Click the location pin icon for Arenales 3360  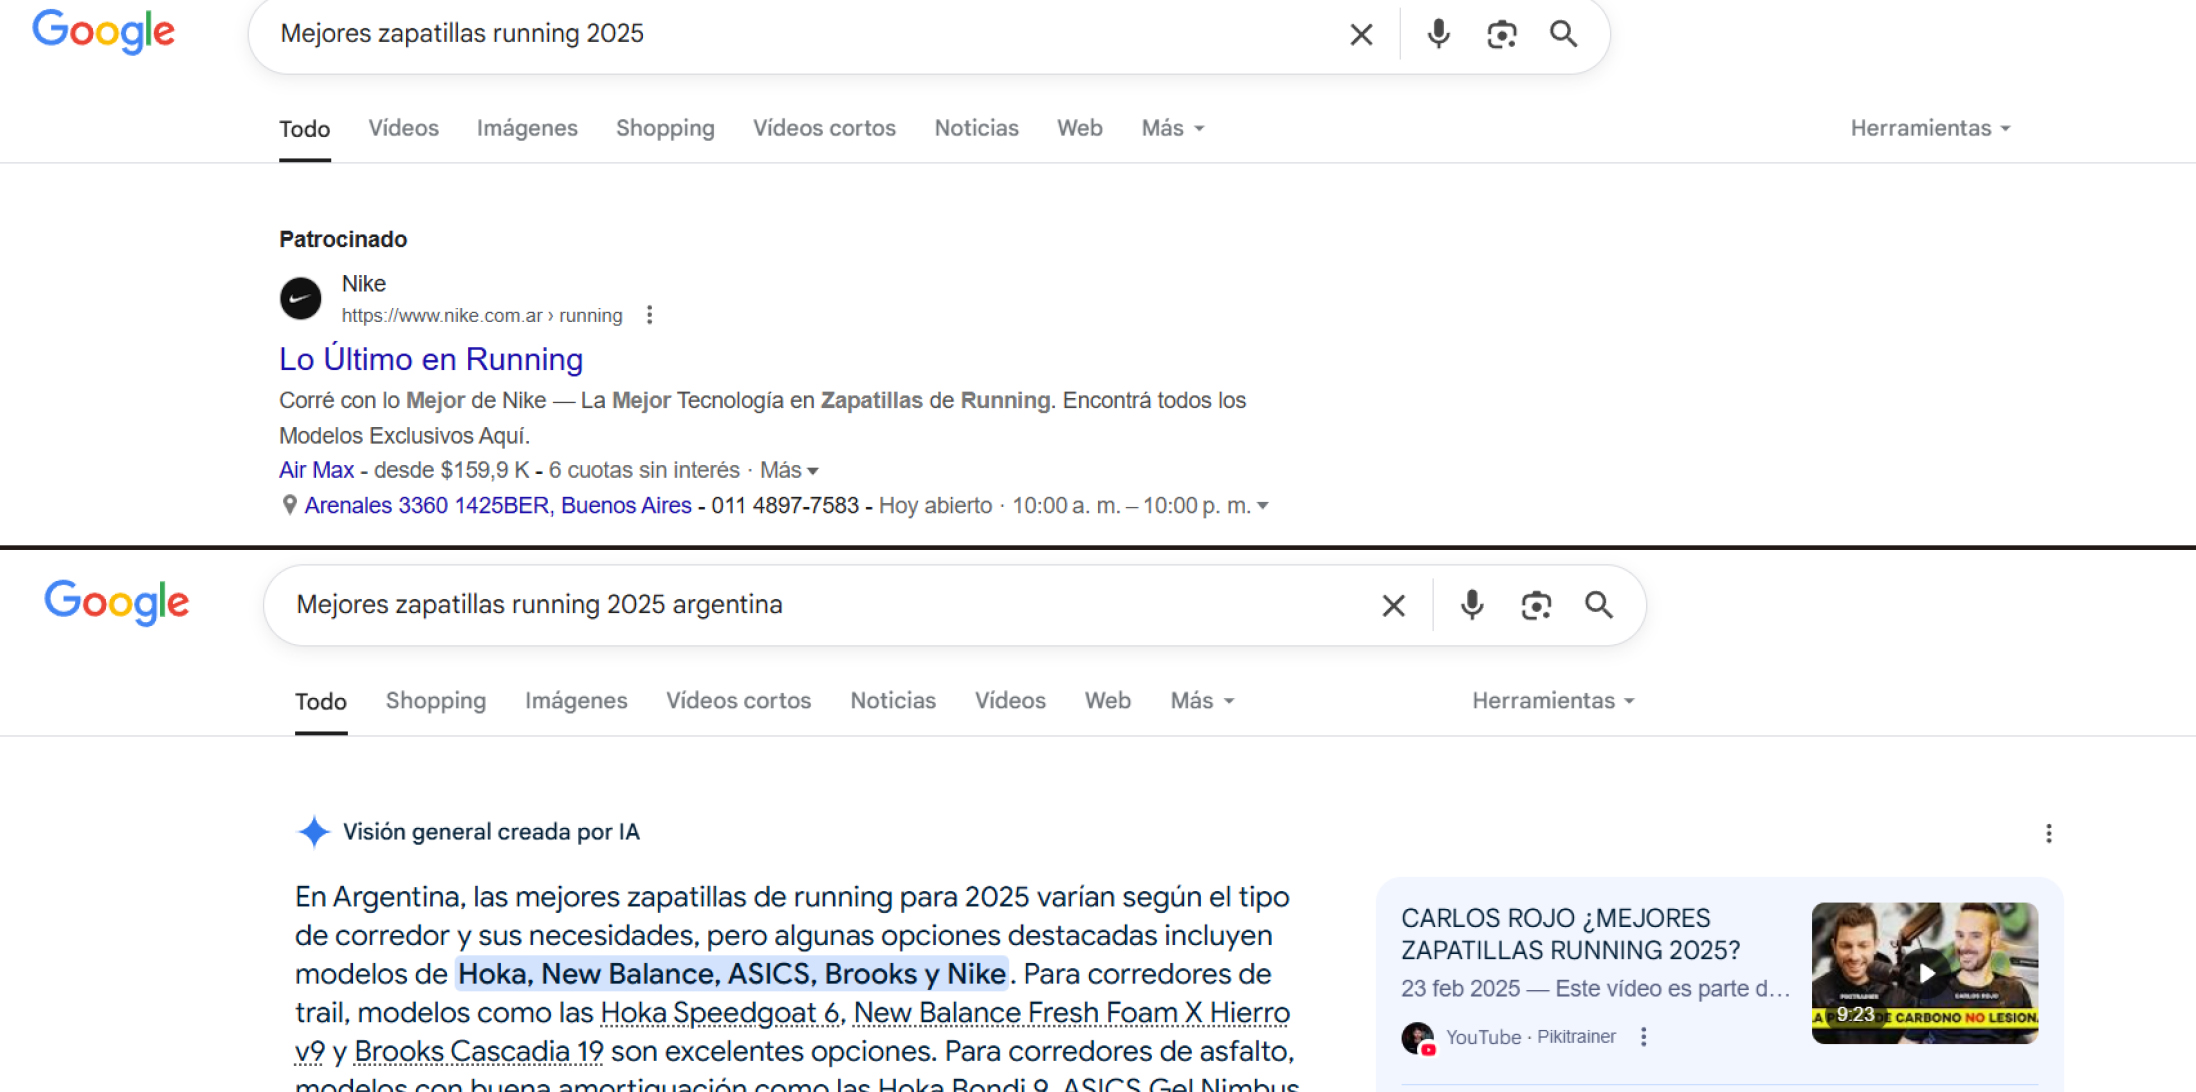(x=290, y=505)
